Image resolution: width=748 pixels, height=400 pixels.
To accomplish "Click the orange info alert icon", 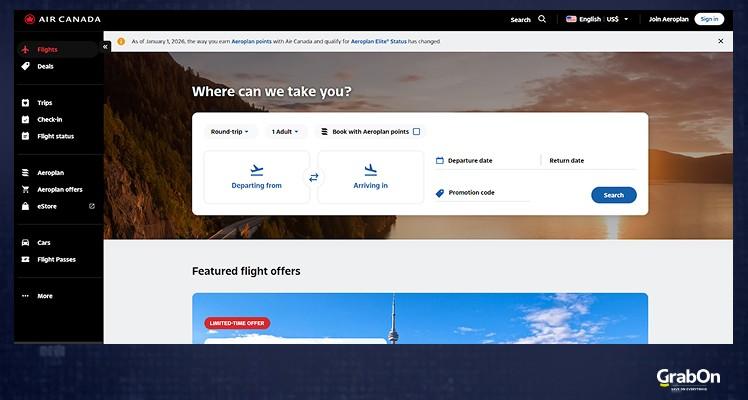I will [x=121, y=41].
